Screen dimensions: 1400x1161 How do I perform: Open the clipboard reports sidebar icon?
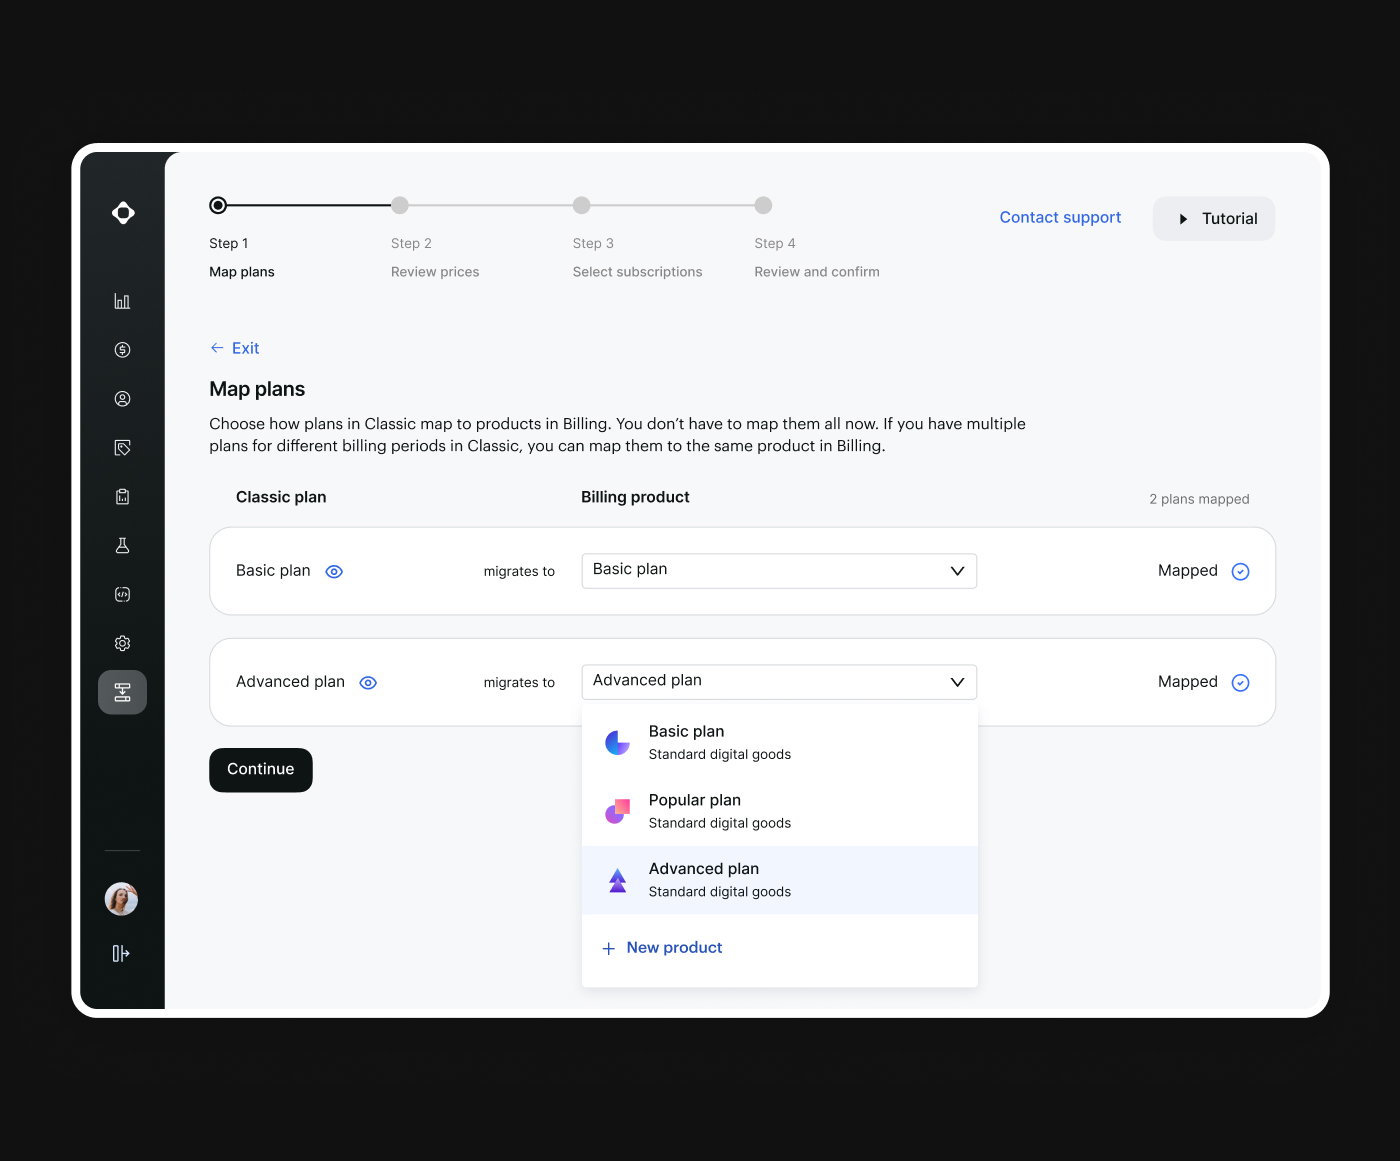[122, 497]
